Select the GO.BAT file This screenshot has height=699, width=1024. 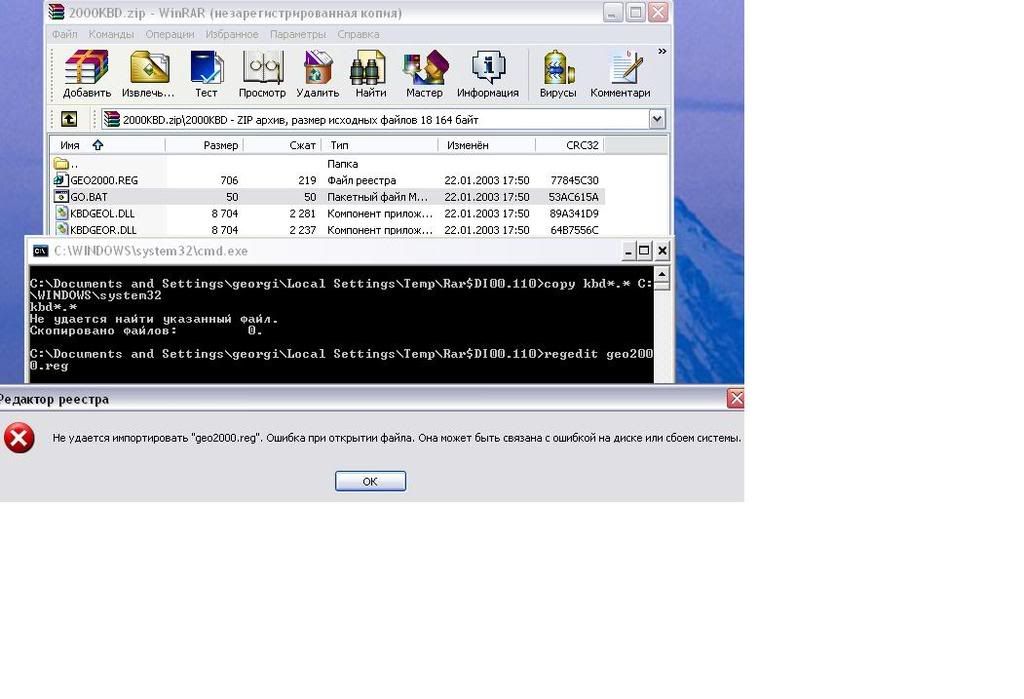point(328,197)
